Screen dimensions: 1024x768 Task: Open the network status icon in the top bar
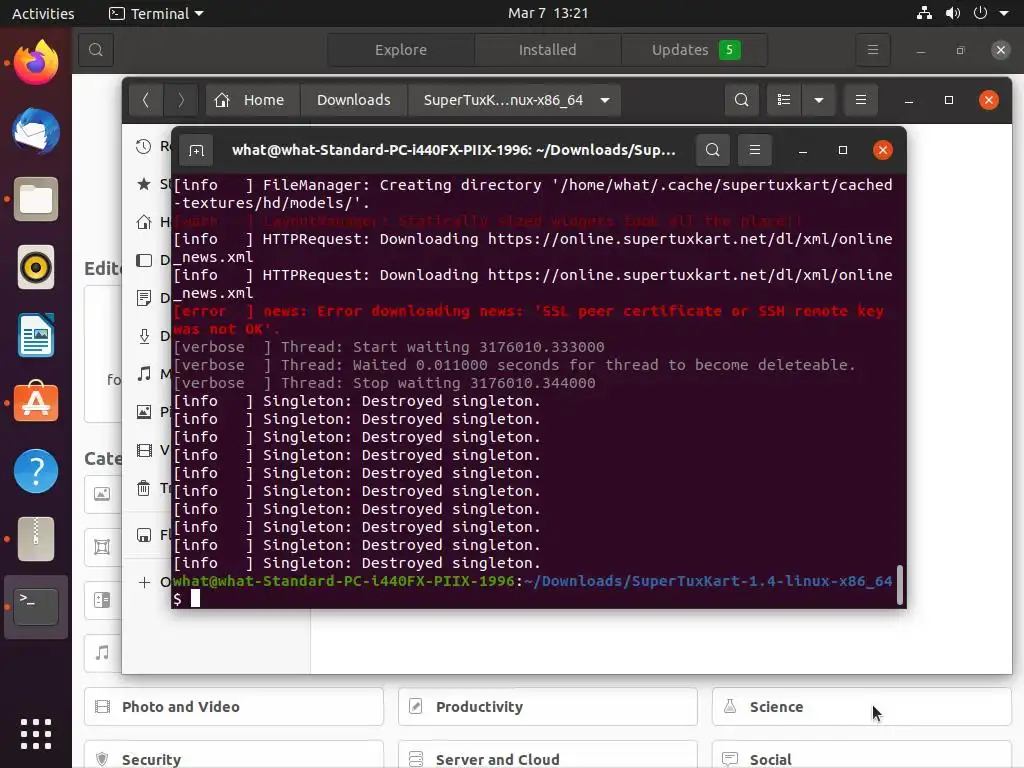click(x=924, y=13)
